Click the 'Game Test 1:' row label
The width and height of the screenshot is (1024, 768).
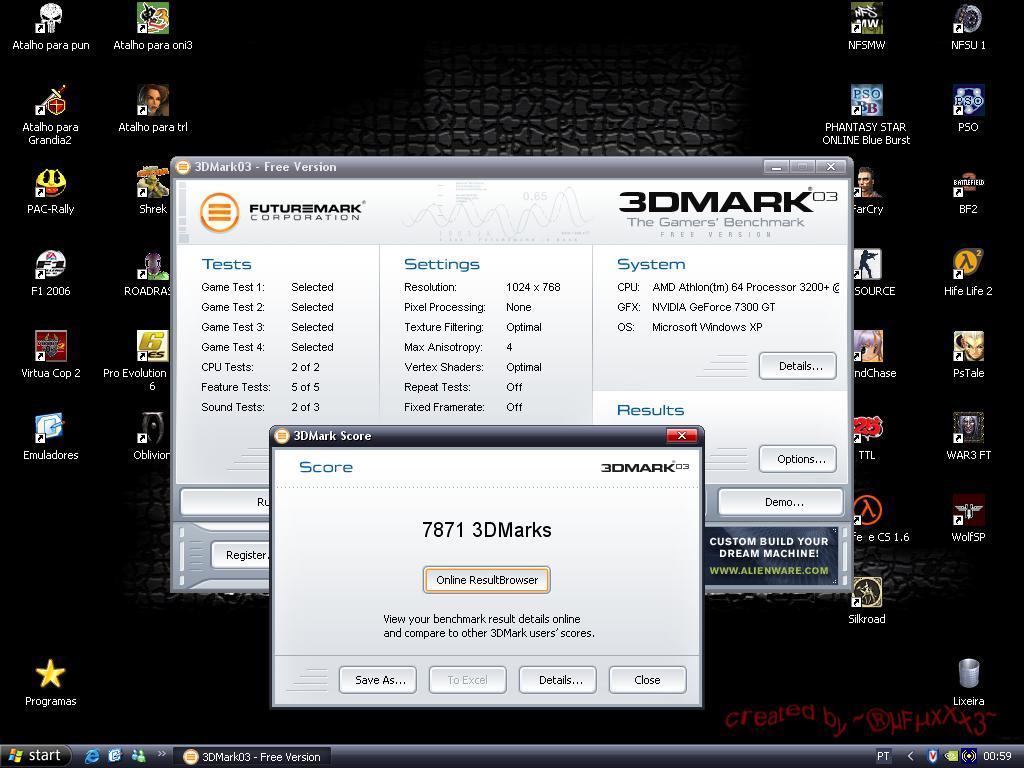click(x=233, y=287)
